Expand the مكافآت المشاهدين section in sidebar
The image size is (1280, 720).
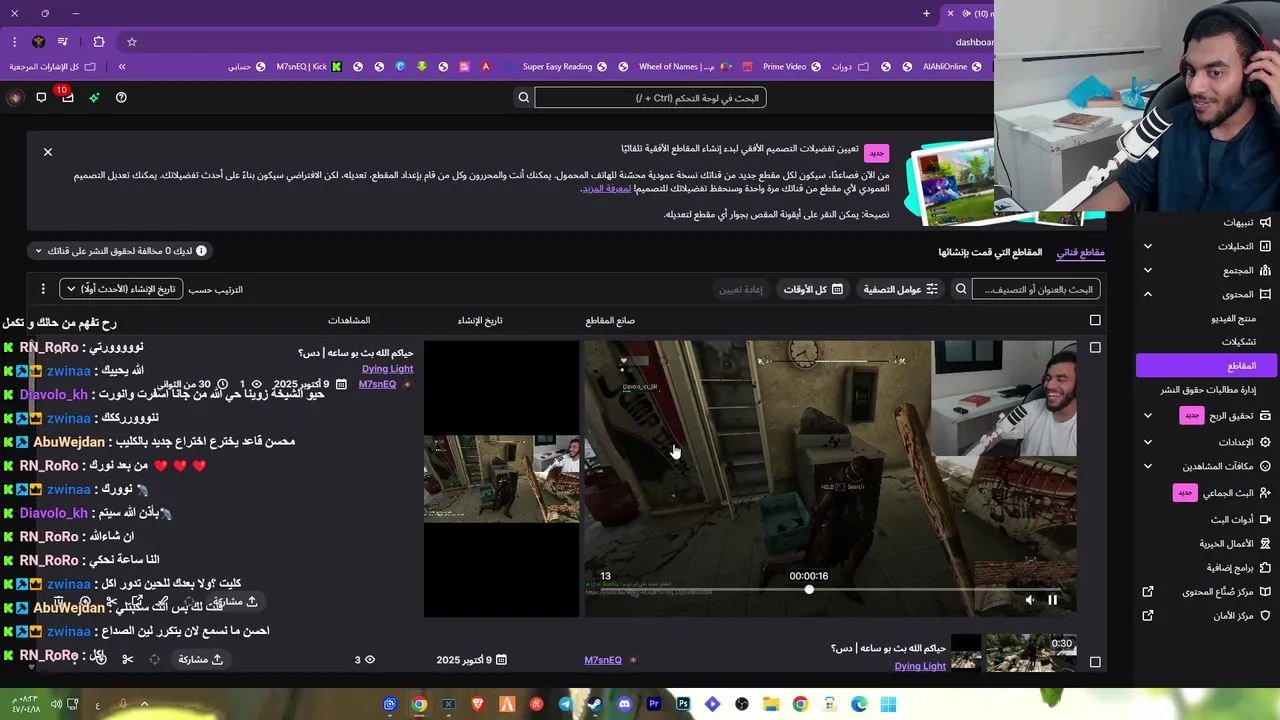click(x=1148, y=466)
